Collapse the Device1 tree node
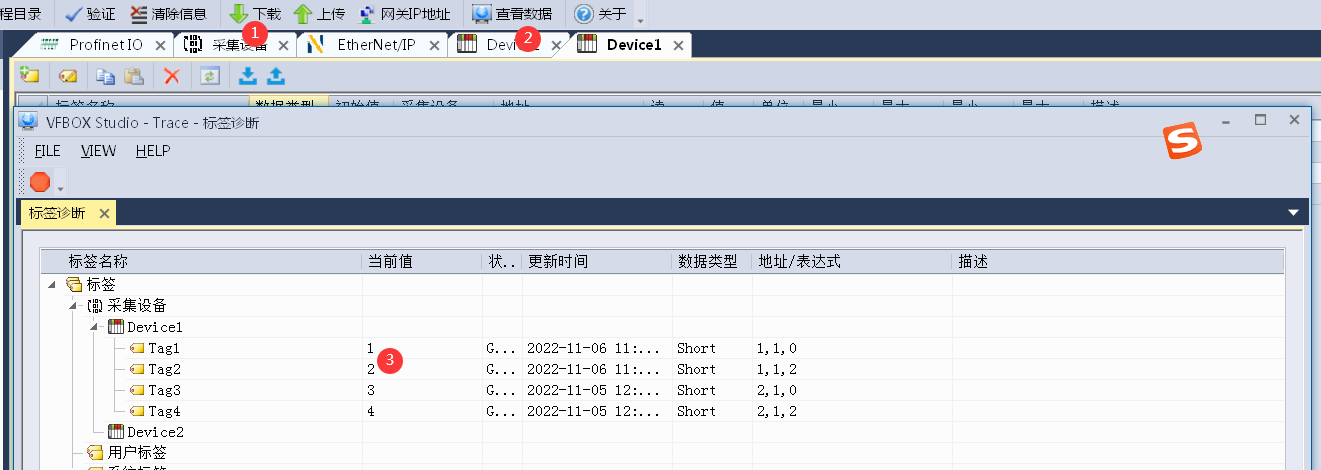 [x=94, y=327]
